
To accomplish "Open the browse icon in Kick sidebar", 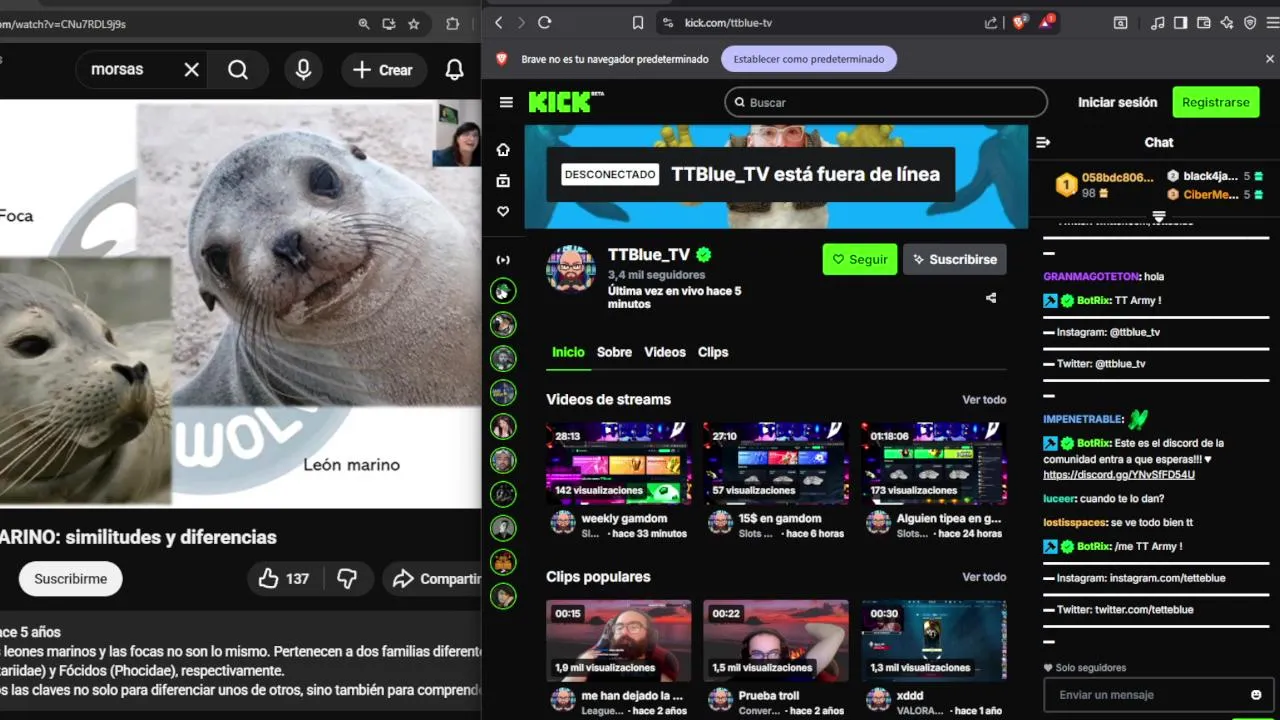I will point(503,180).
